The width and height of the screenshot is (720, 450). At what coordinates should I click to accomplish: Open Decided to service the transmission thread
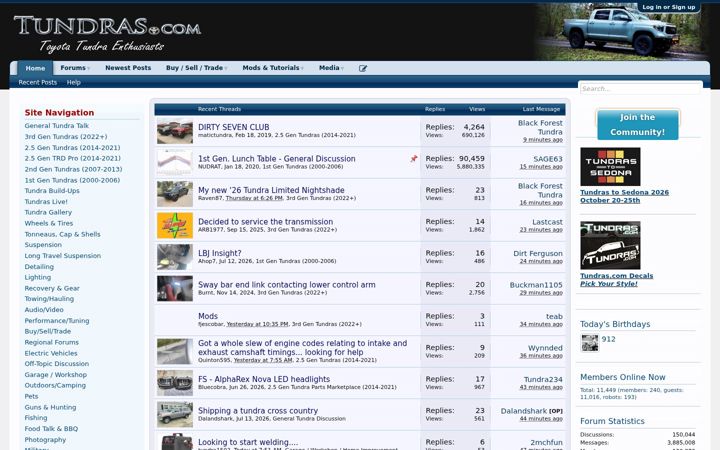tap(265, 221)
